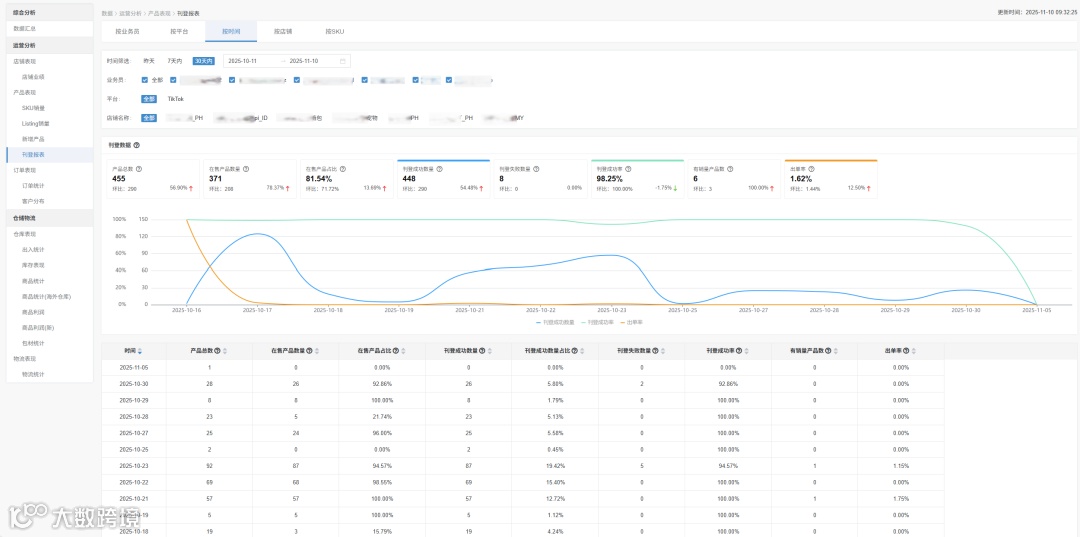Select the 按时间 tab
The width and height of the screenshot is (1080, 537).
coord(231,32)
